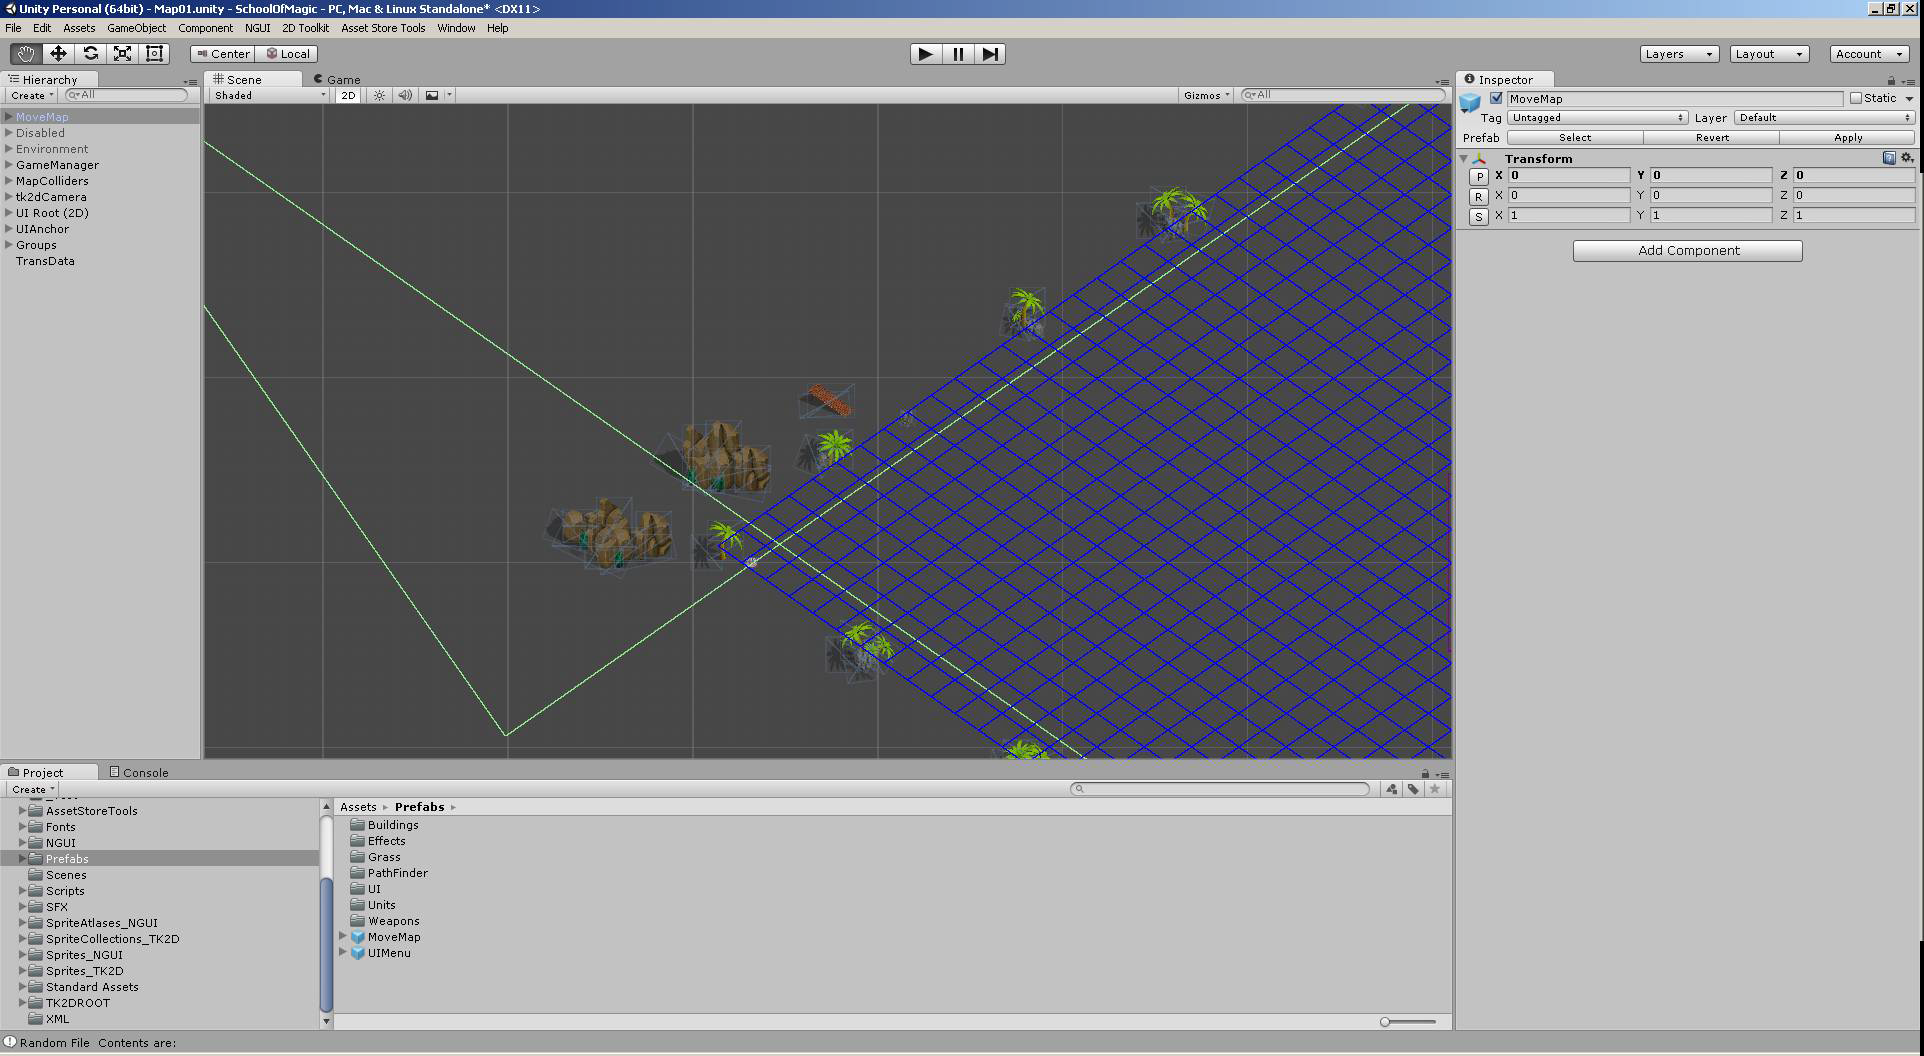Click the Pause button
This screenshot has height=1056, width=1924.
coord(957,54)
